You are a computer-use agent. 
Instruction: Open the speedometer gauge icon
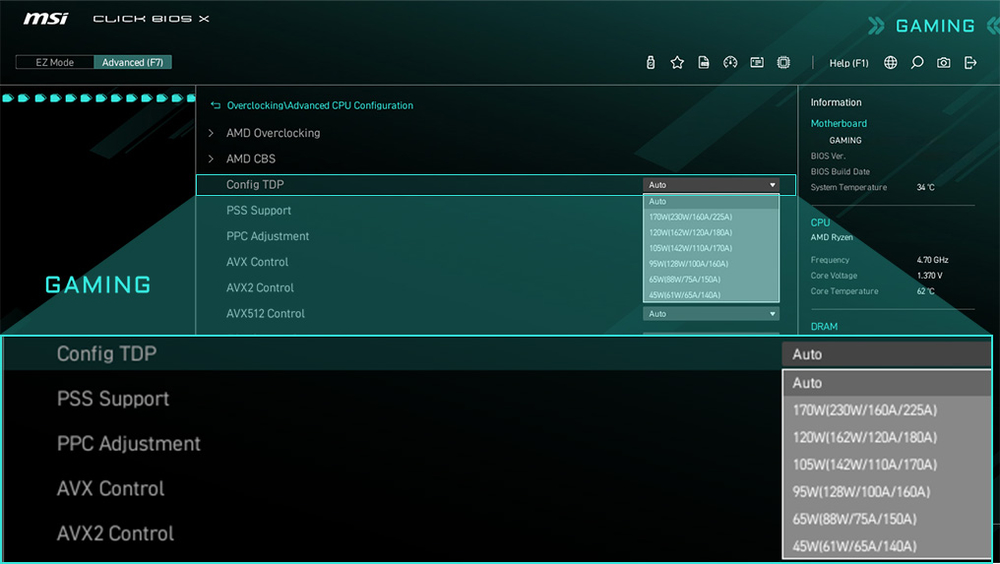[x=730, y=63]
